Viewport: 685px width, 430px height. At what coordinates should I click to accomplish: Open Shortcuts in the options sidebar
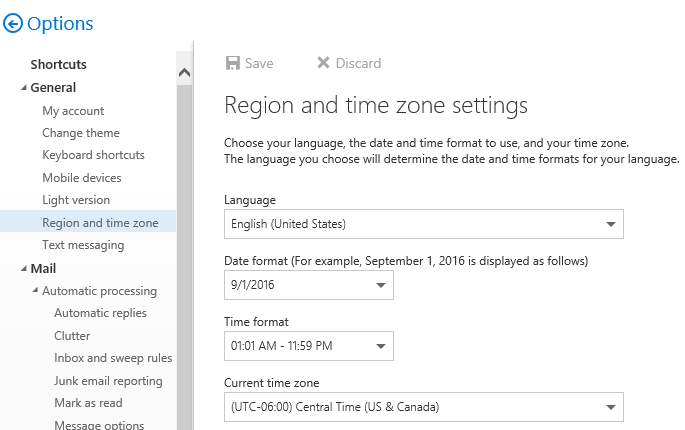(58, 64)
